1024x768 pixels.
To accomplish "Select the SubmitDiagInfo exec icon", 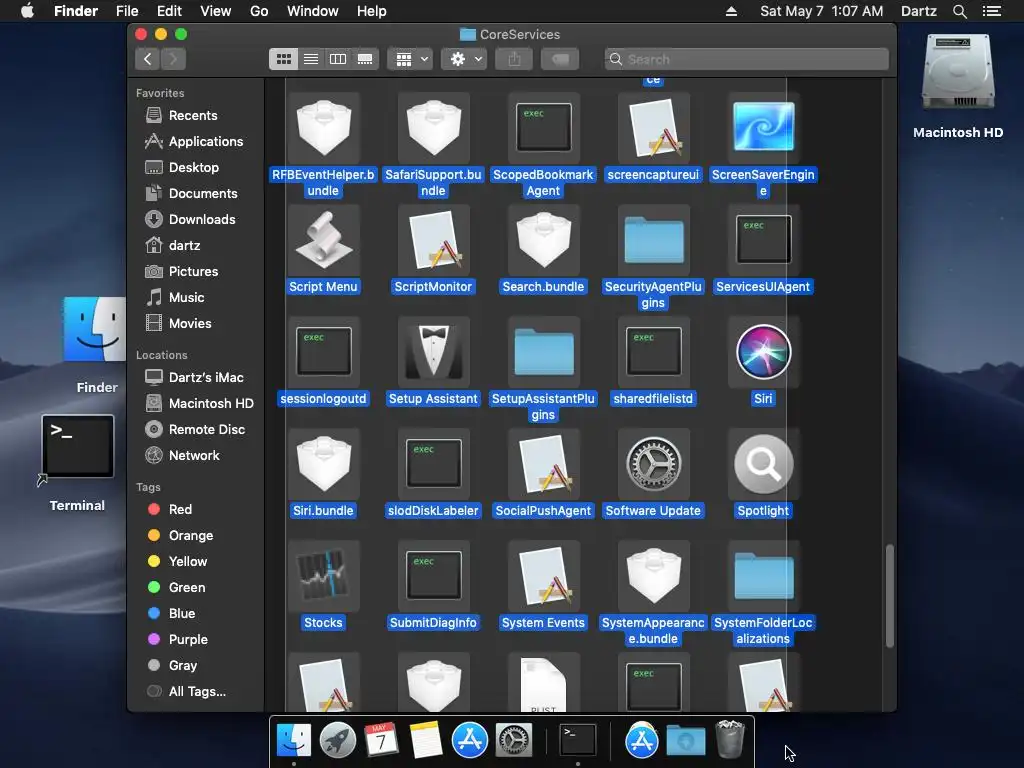I will pyautogui.click(x=434, y=576).
